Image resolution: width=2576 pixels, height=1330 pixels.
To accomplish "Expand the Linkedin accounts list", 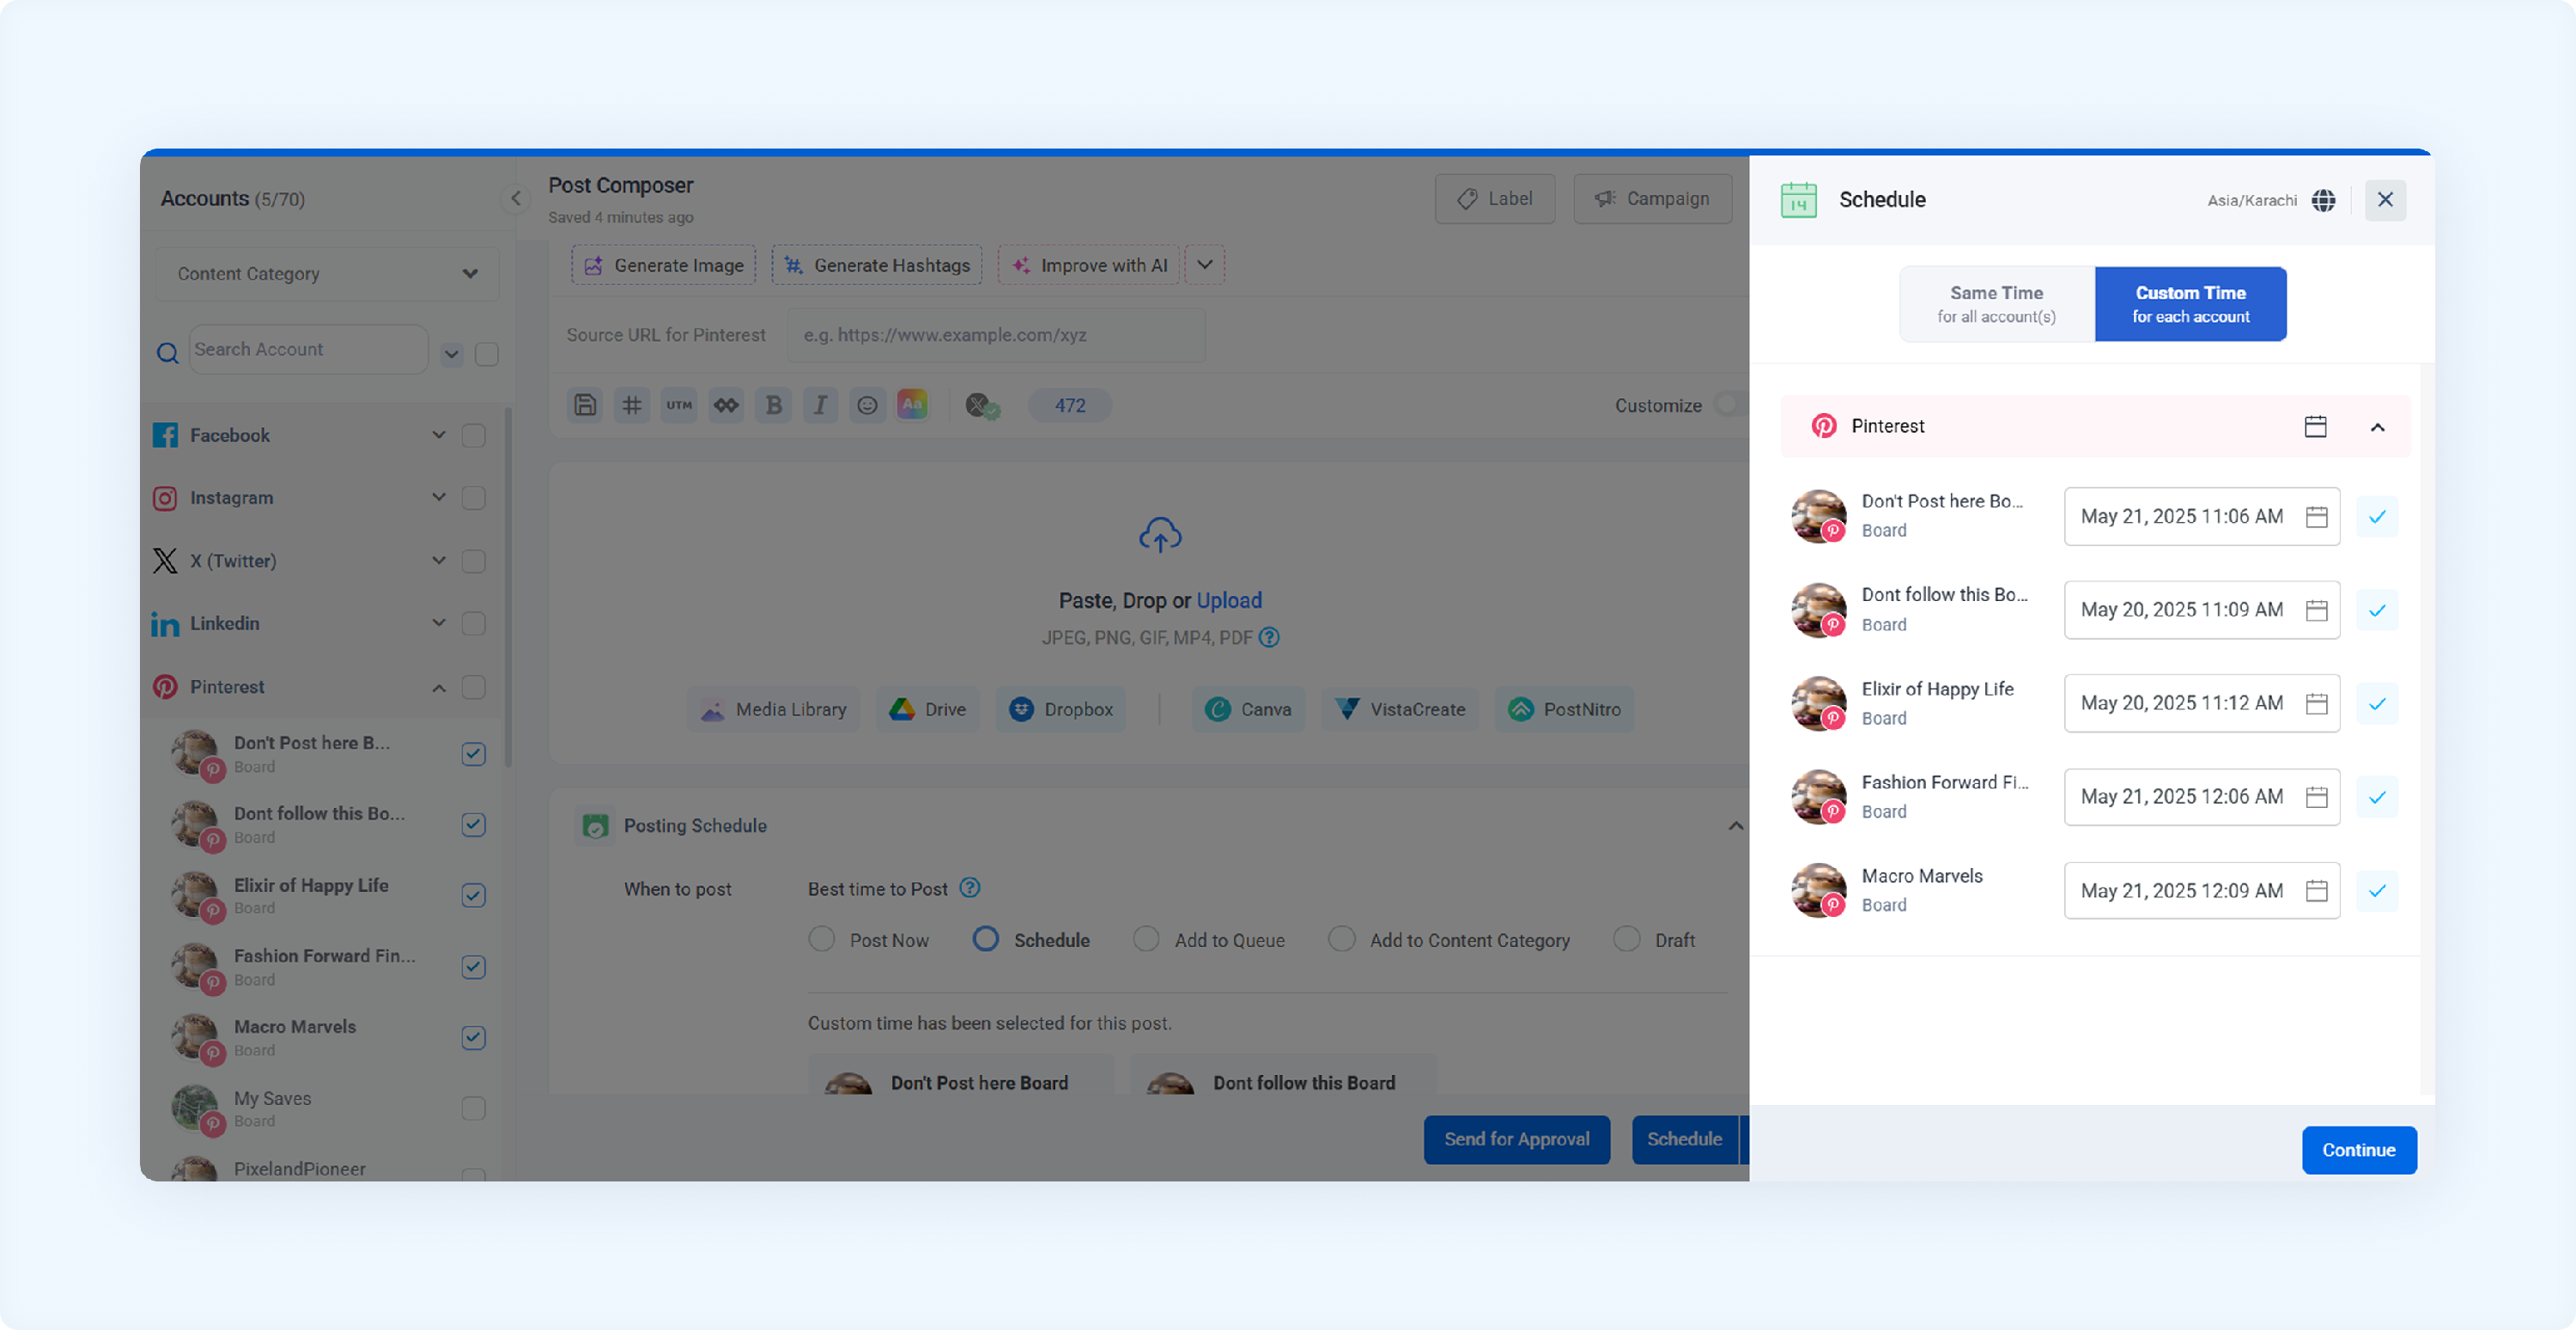I will point(439,623).
